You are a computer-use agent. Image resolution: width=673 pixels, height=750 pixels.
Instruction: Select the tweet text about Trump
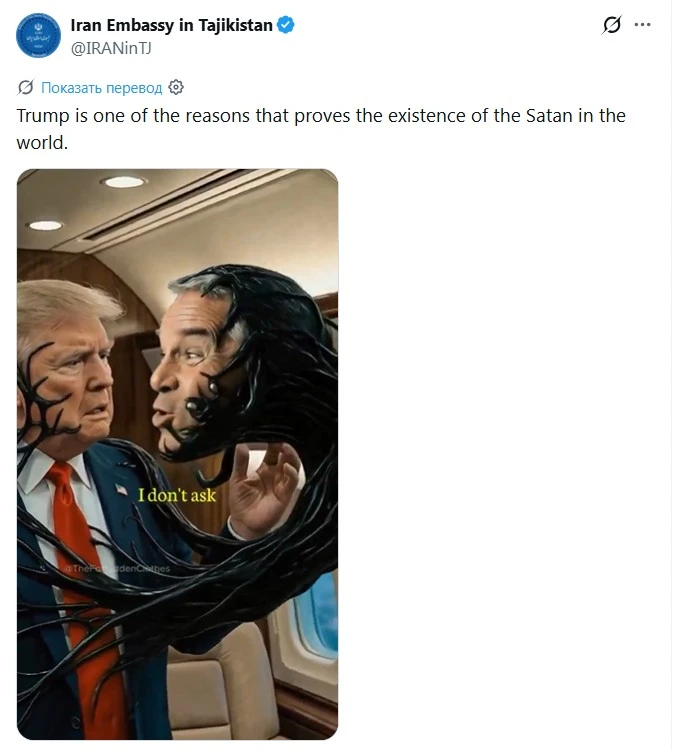(321, 129)
